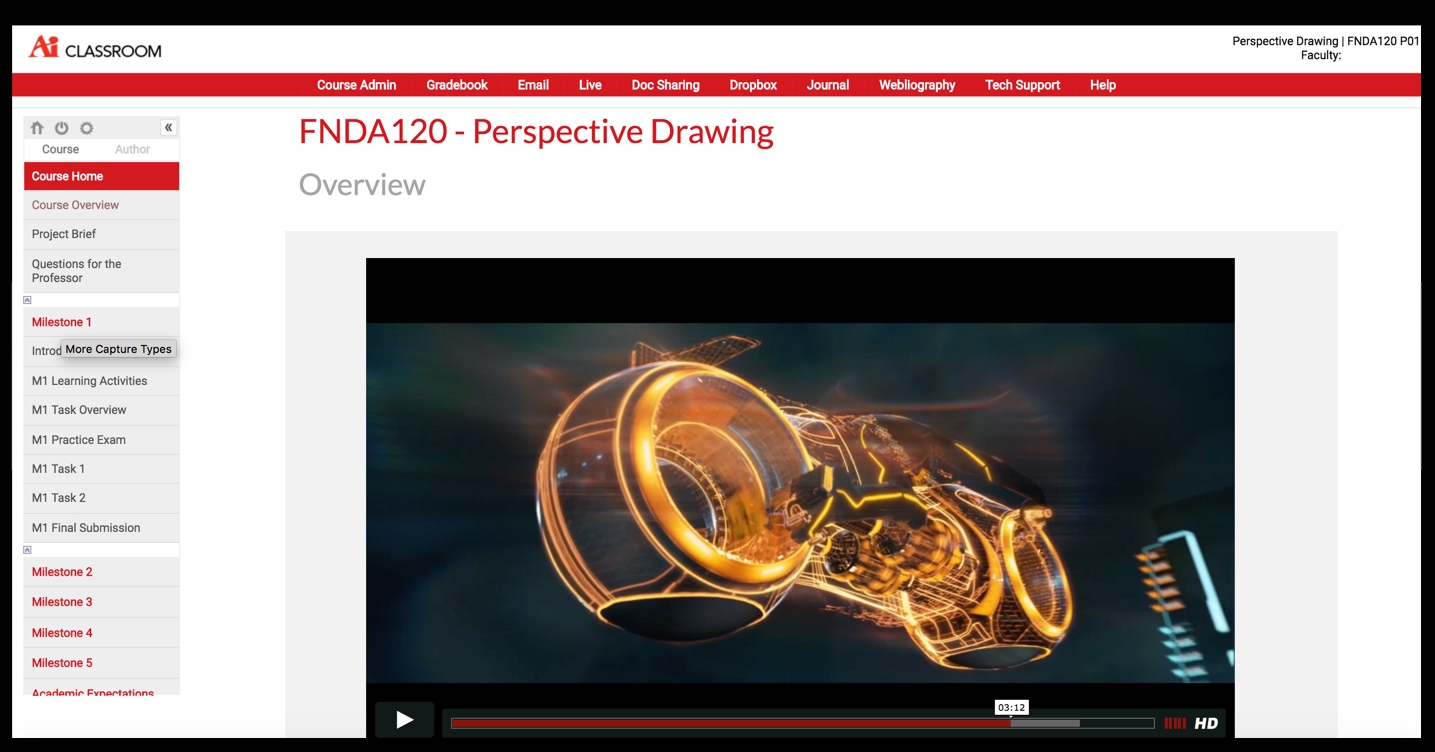Go to Live in navigation bar

pyautogui.click(x=590, y=85)
